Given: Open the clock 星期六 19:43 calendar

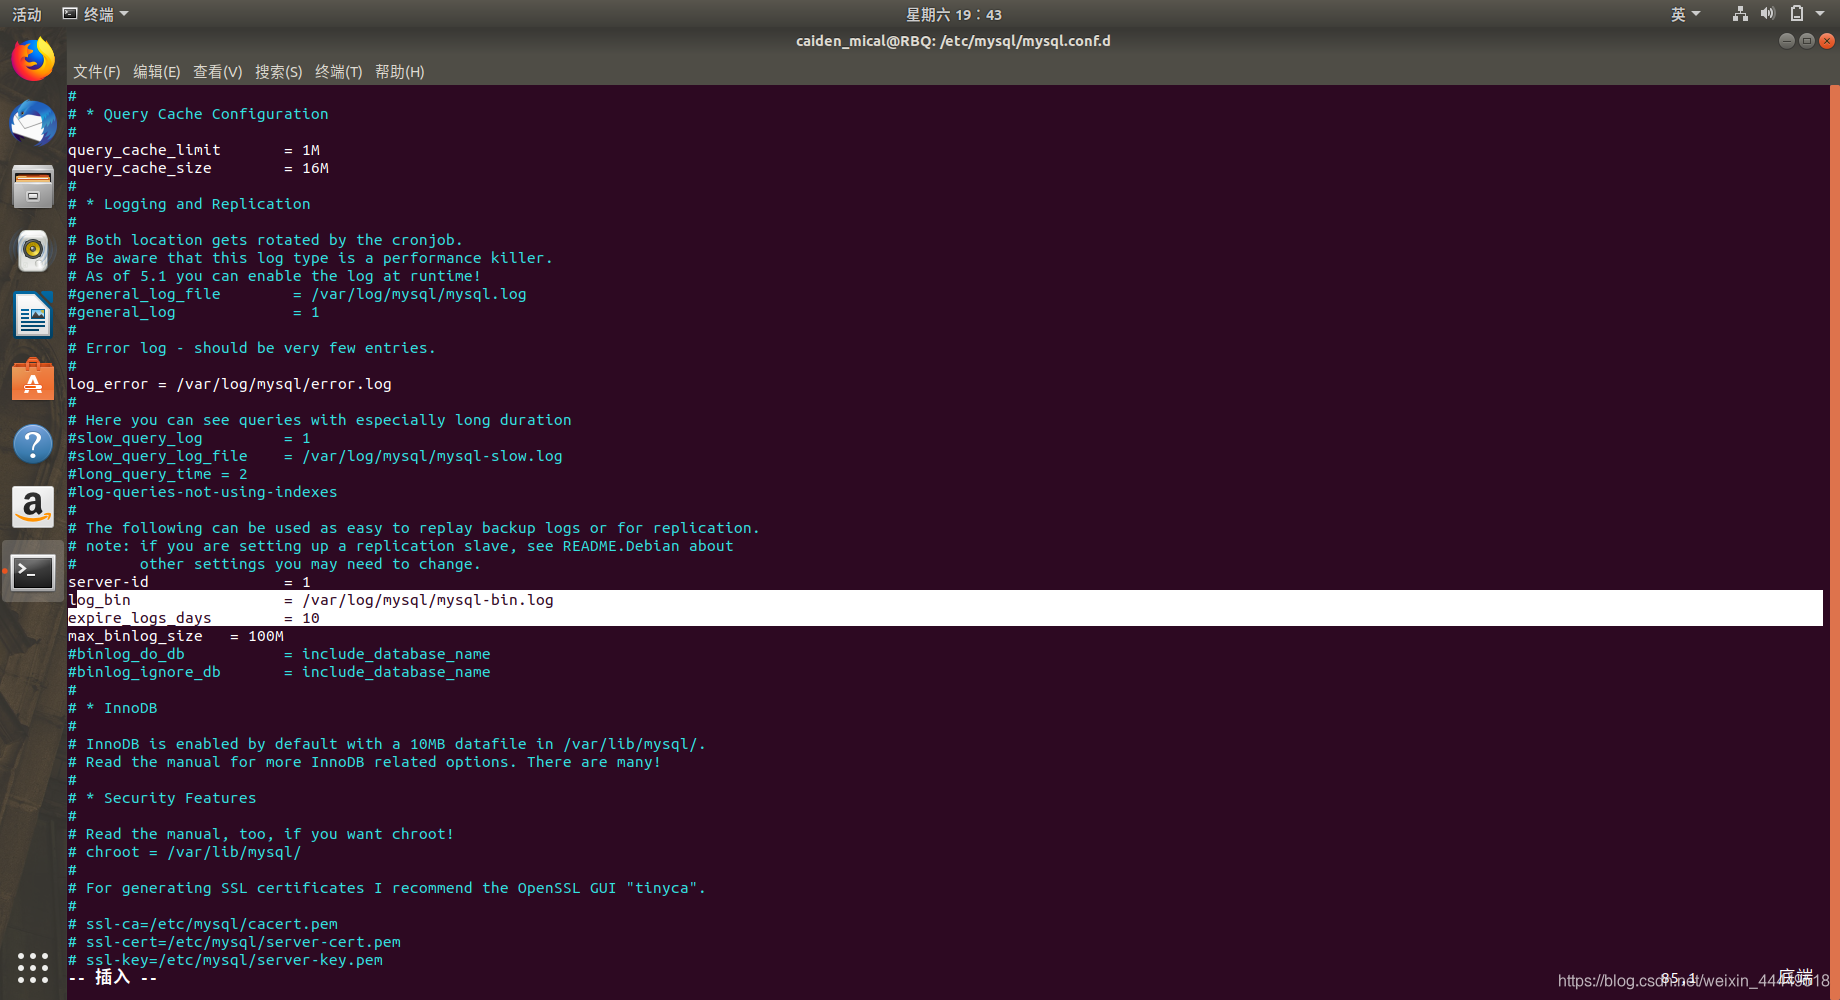Looking at the screenshot, I should click(953, 14).
